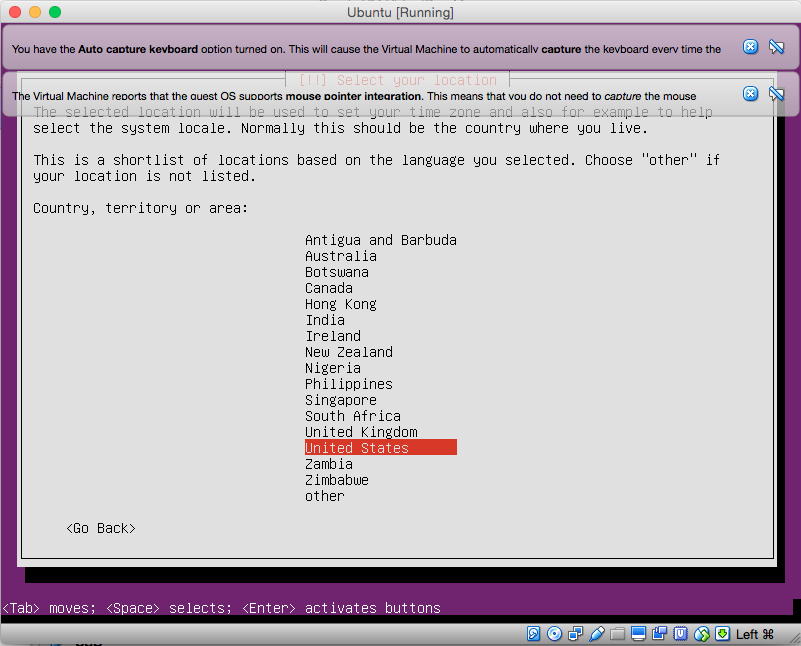Dismiss the Auto capture keyboard notification
The width and height of the screenshot is (801, 646).
(750, 47)
